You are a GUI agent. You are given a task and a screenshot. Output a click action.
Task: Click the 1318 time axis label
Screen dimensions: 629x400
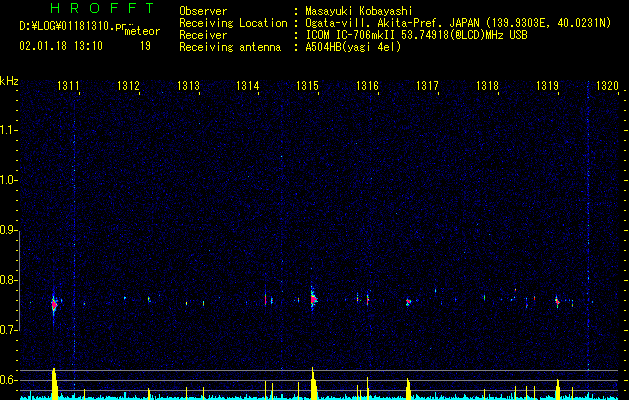coord(487,85)
